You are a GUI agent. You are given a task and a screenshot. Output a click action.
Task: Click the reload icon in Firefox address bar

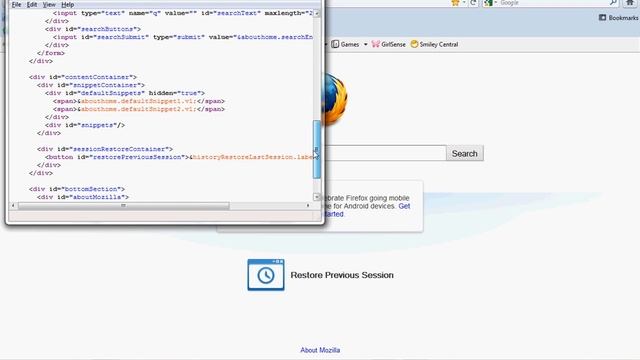pos(473,3)
